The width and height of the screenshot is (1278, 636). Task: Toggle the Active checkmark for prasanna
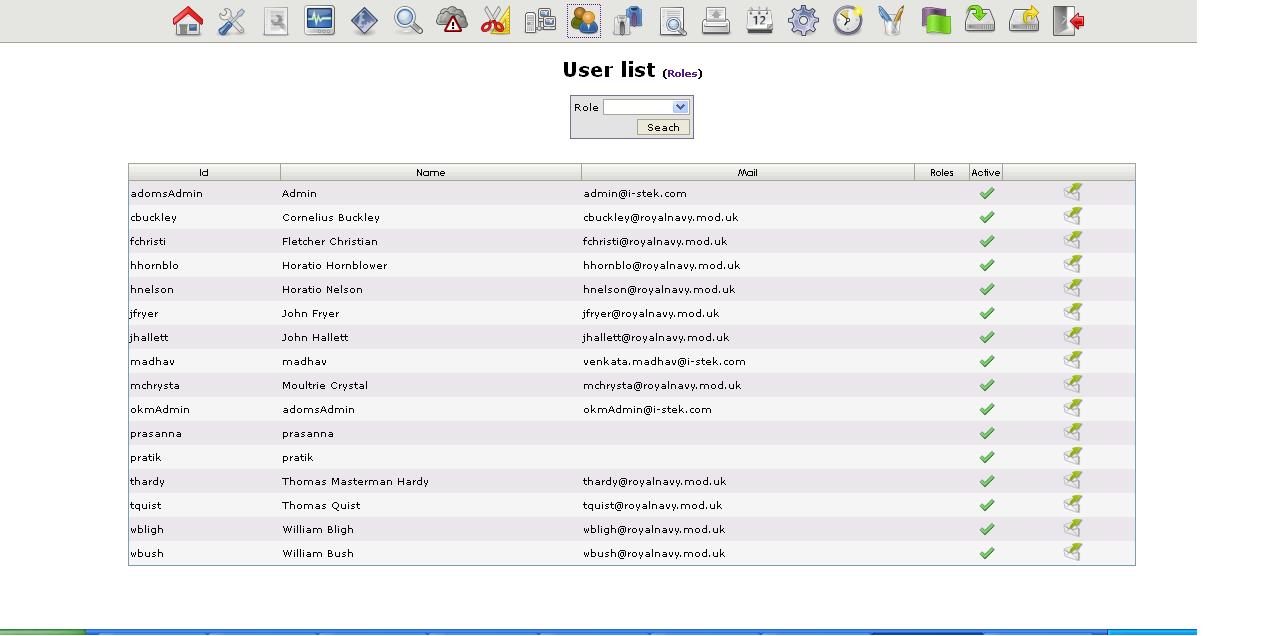click(x=986, y=432)
